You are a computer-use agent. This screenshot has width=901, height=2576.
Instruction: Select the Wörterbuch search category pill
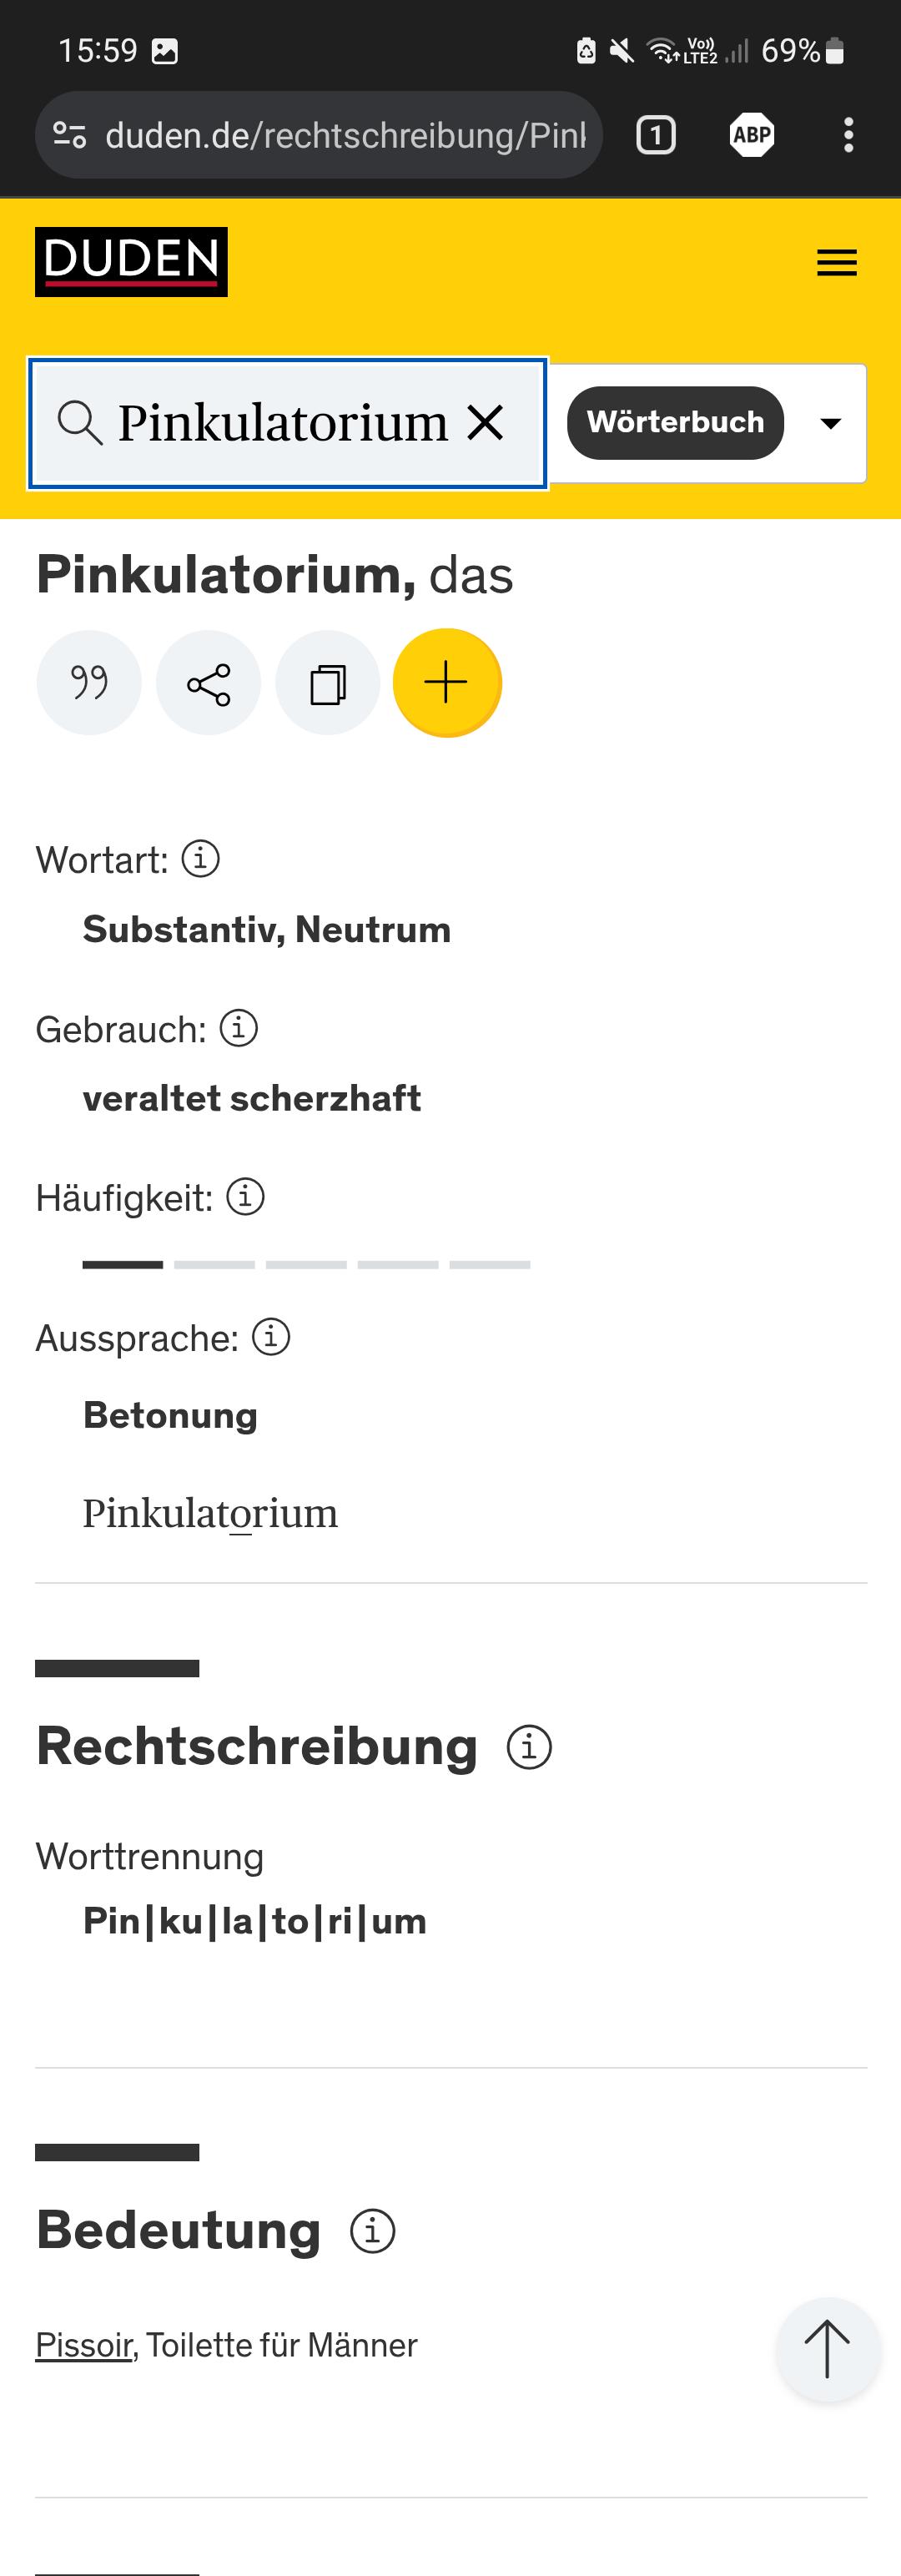(675, 422)
